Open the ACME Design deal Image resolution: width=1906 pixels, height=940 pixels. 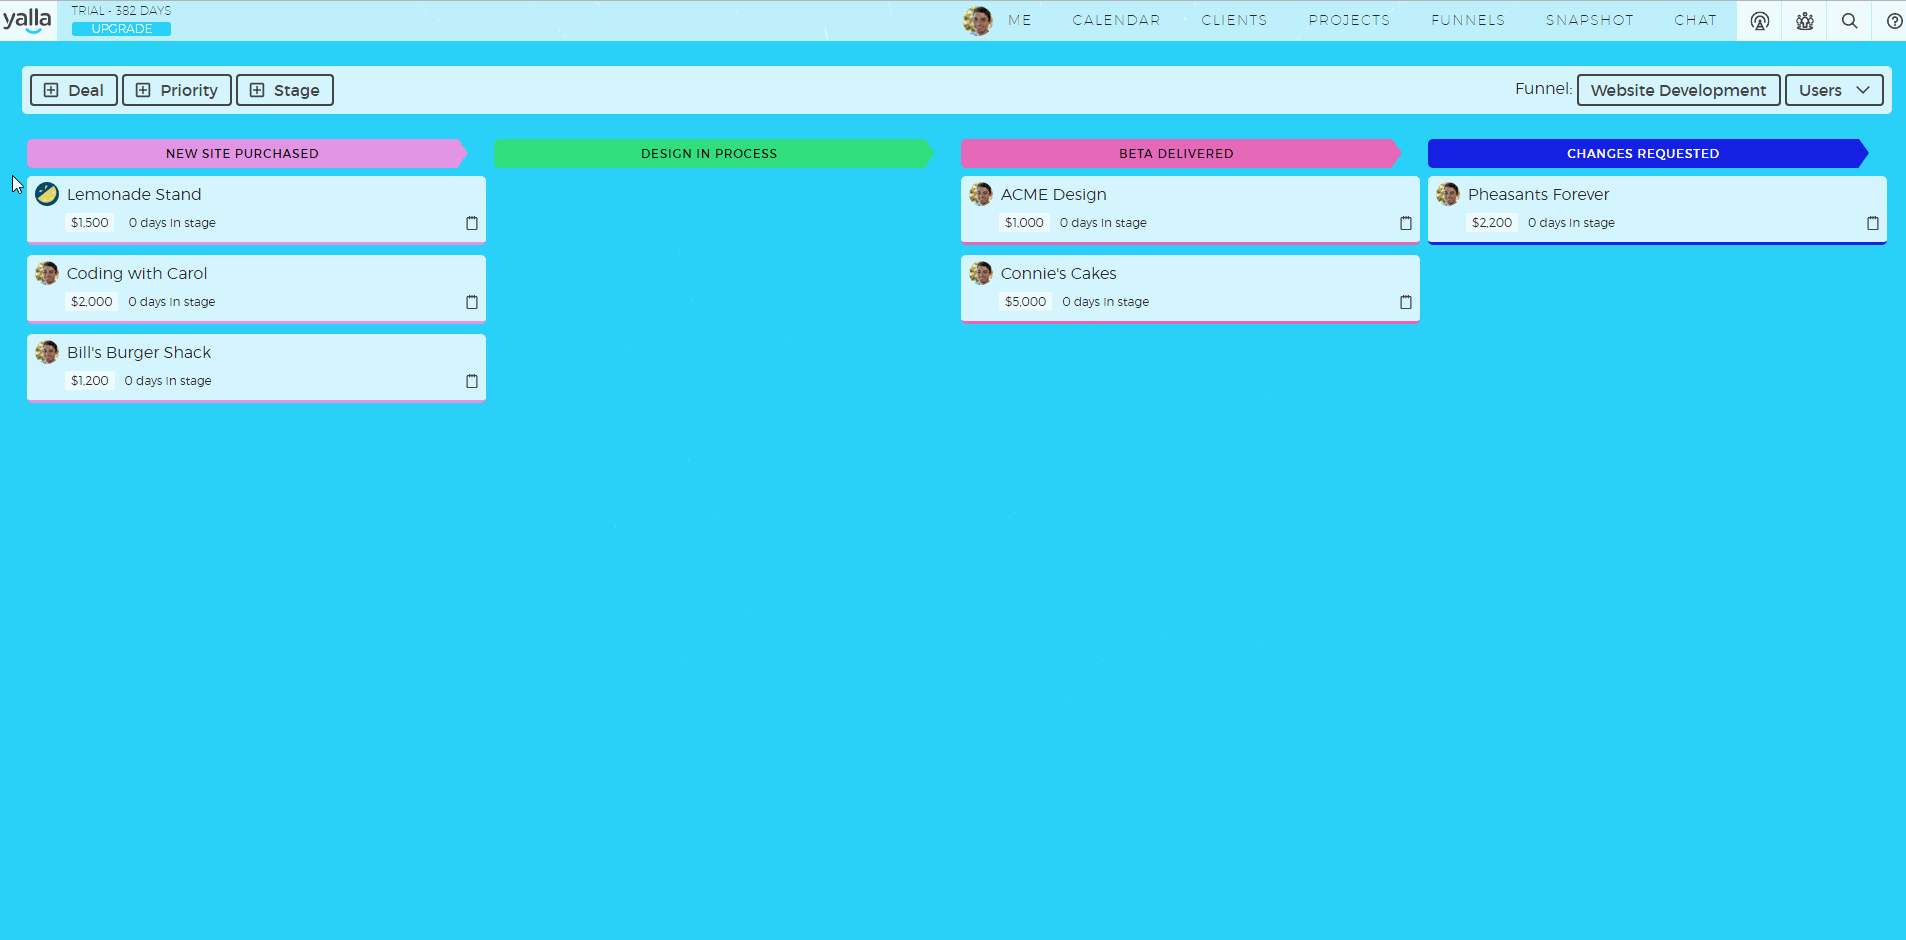click(1054, 194)
